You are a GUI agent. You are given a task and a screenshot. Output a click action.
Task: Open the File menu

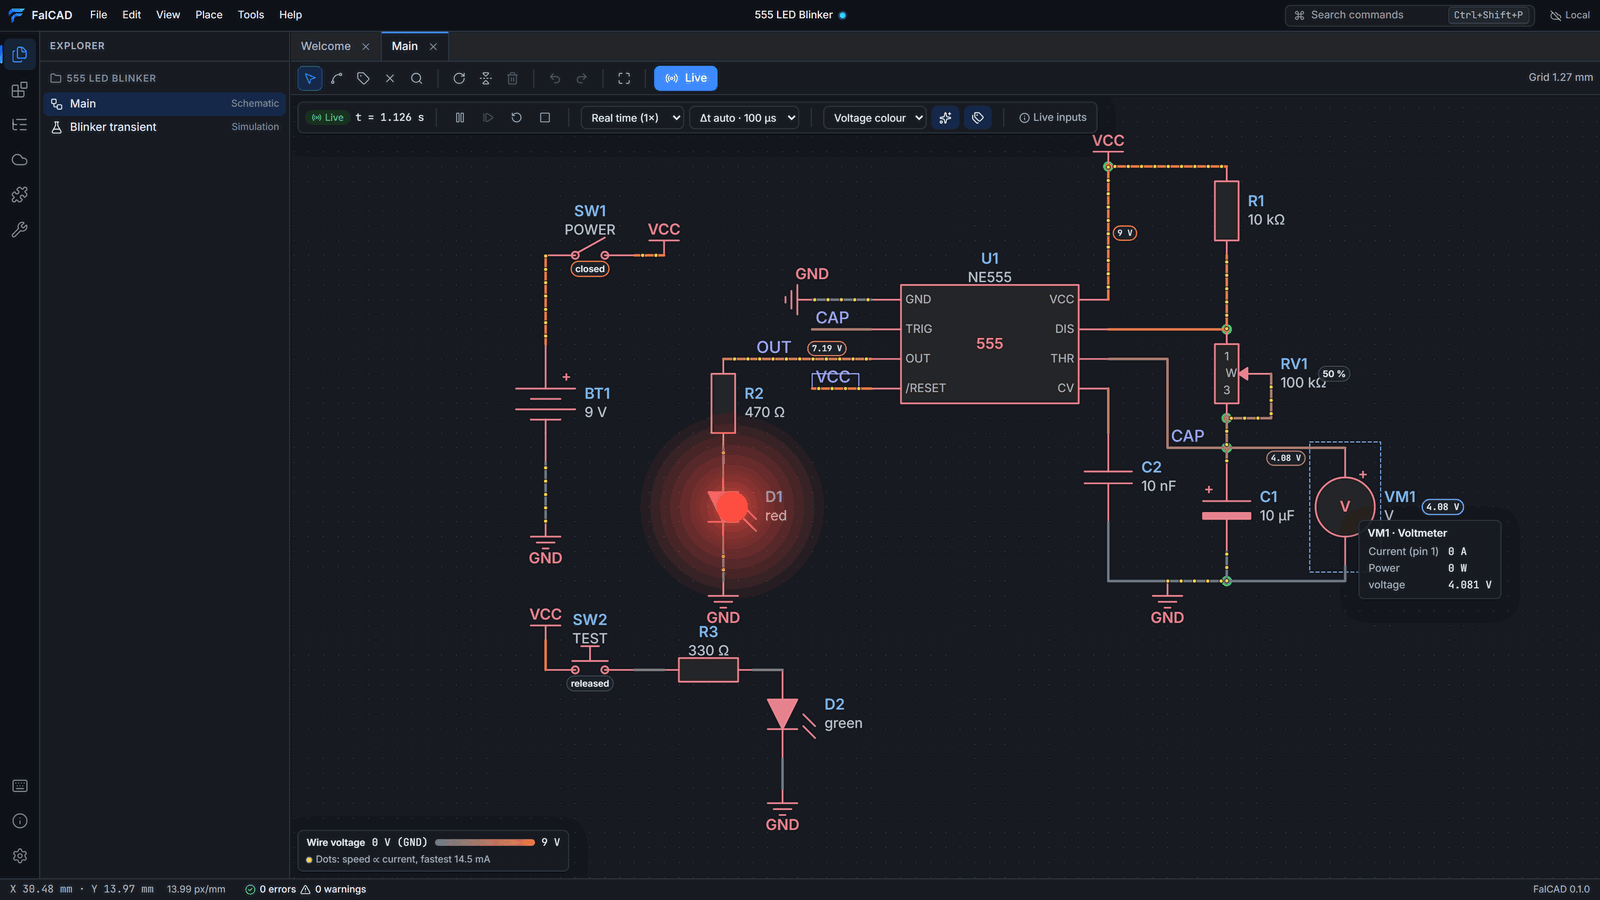coord(98,15)
